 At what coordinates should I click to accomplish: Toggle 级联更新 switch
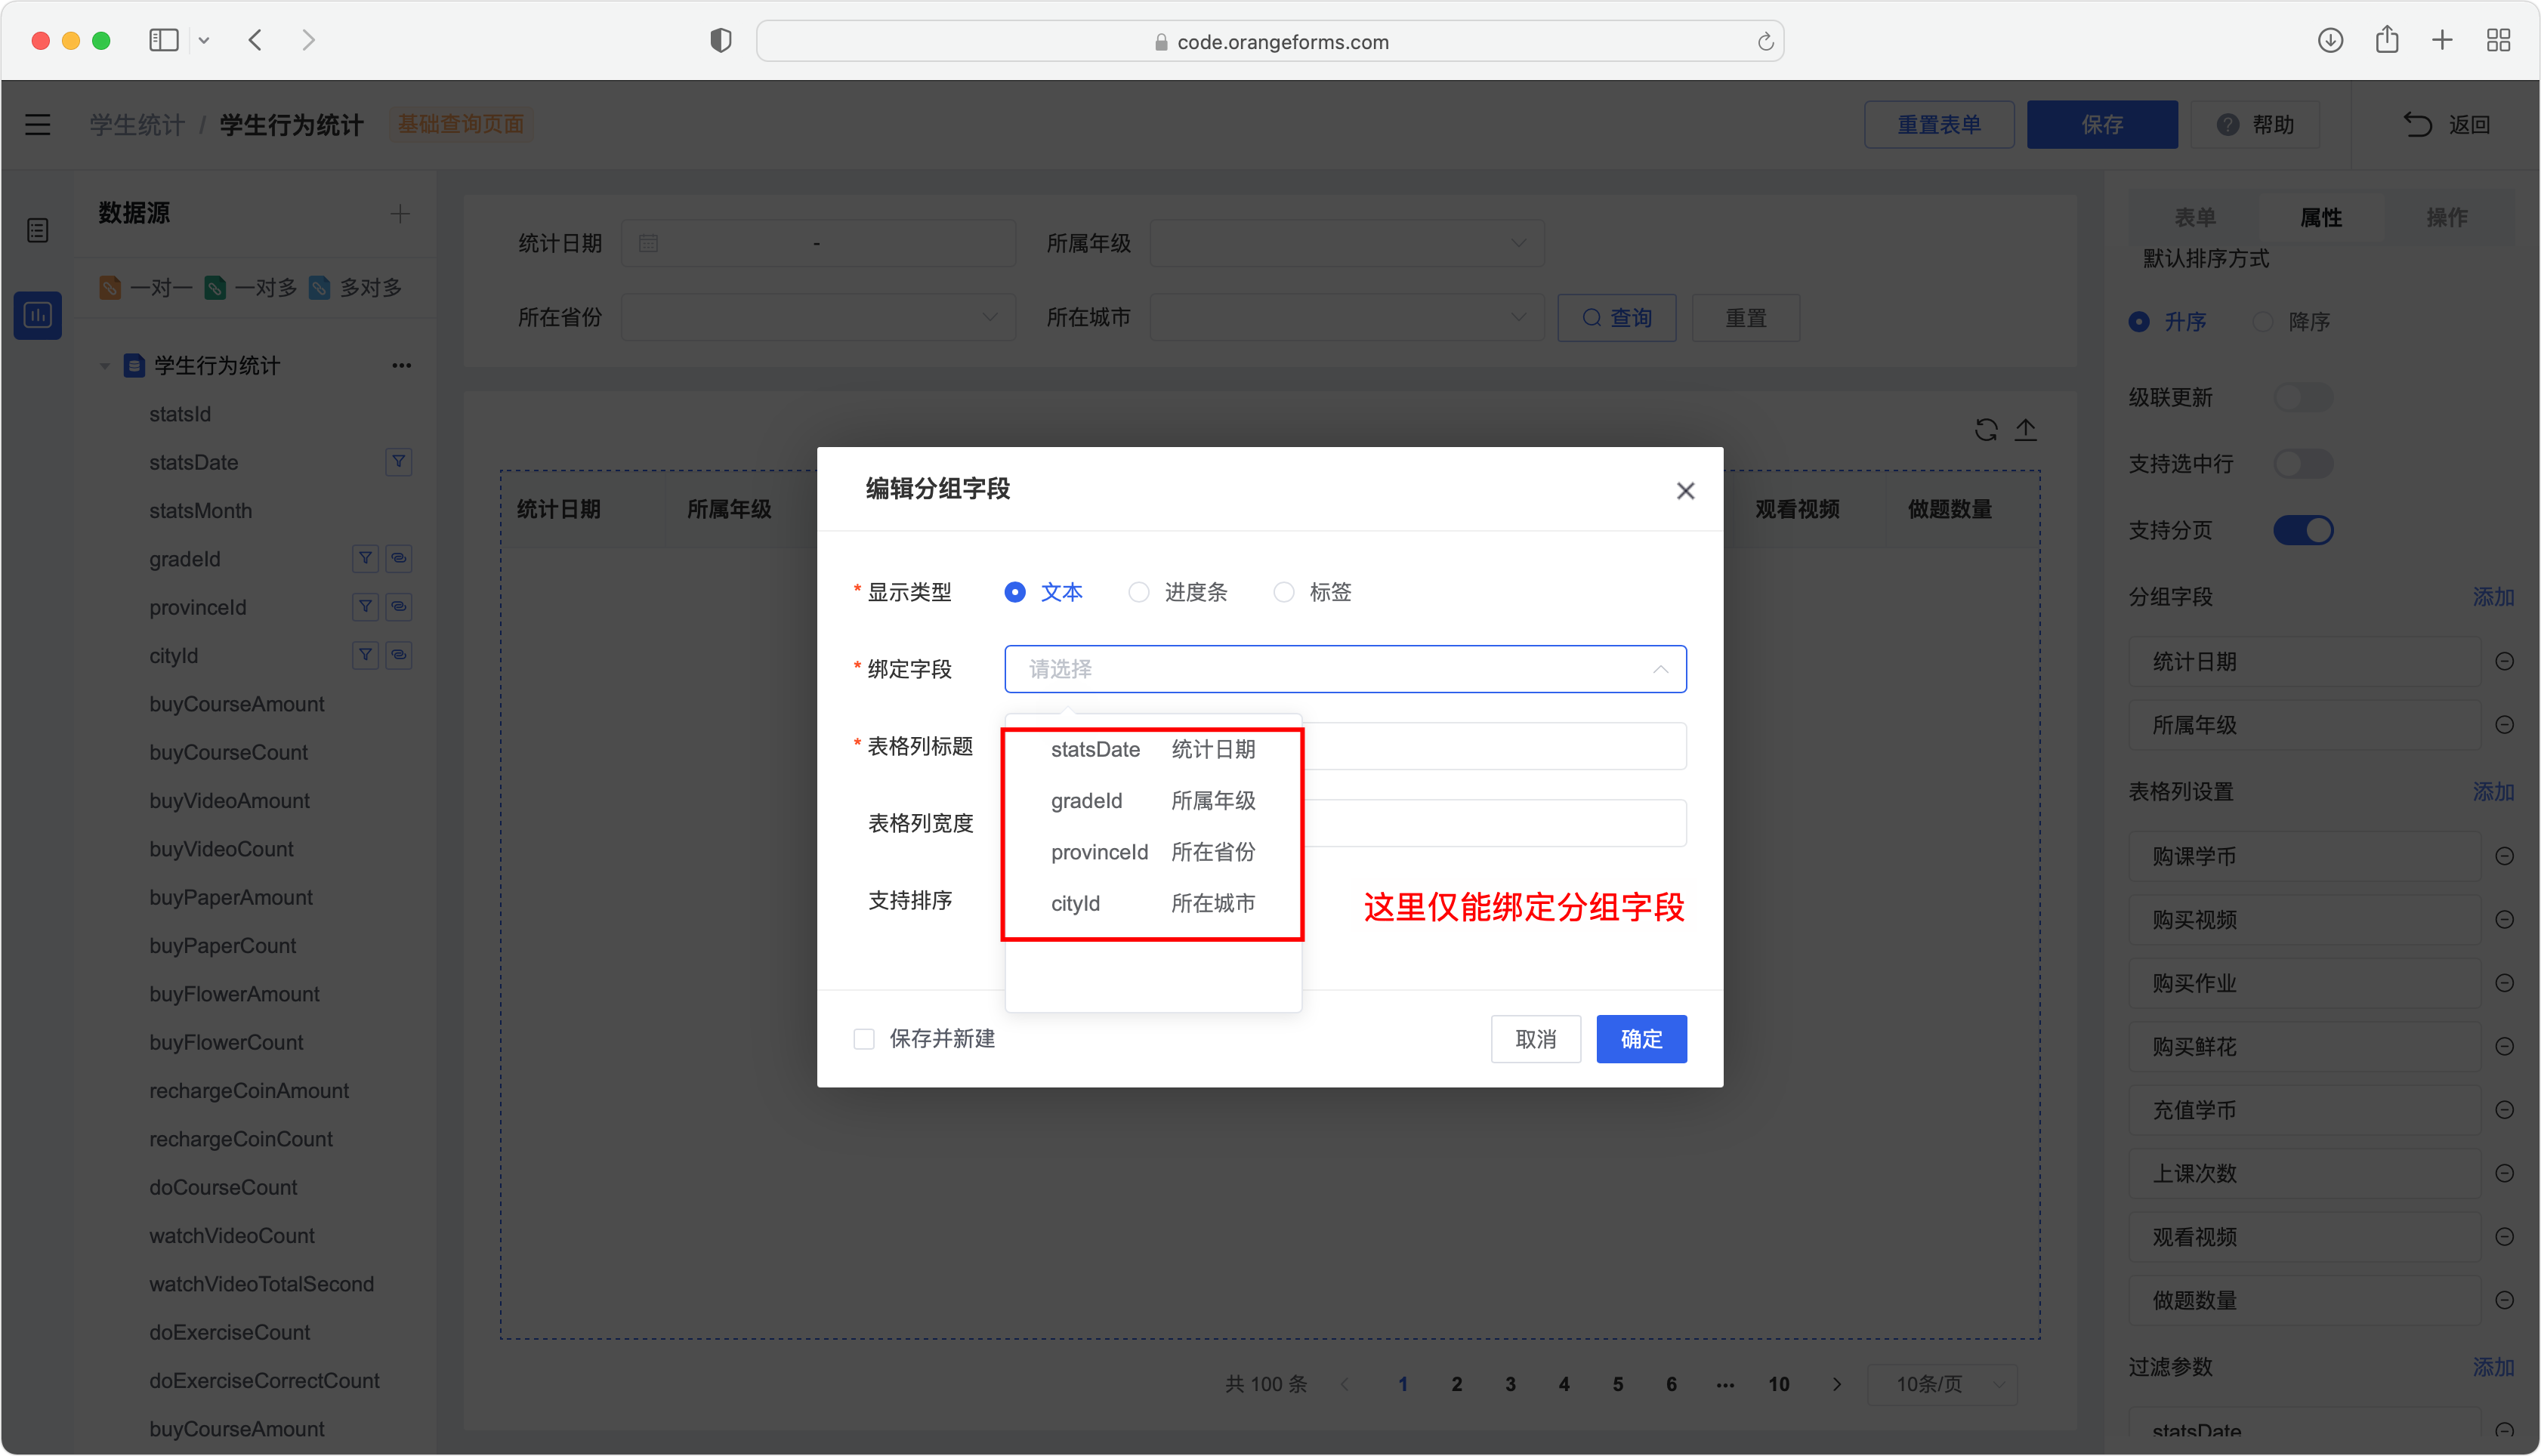pos(2302,398)
